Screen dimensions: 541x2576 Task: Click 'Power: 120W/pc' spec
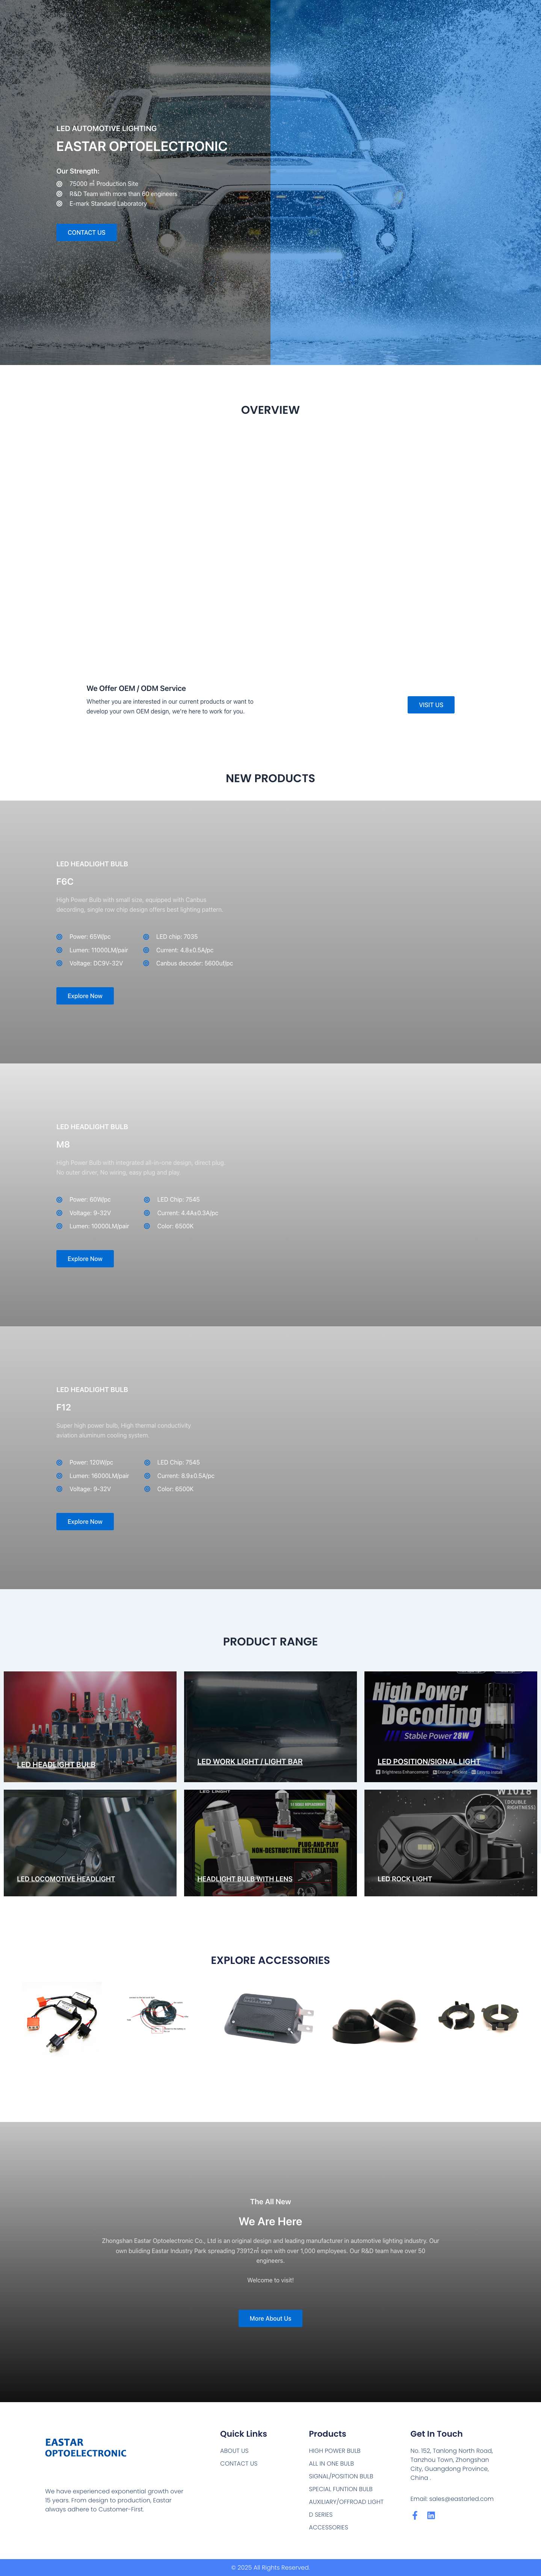[x=91, y=1462]
